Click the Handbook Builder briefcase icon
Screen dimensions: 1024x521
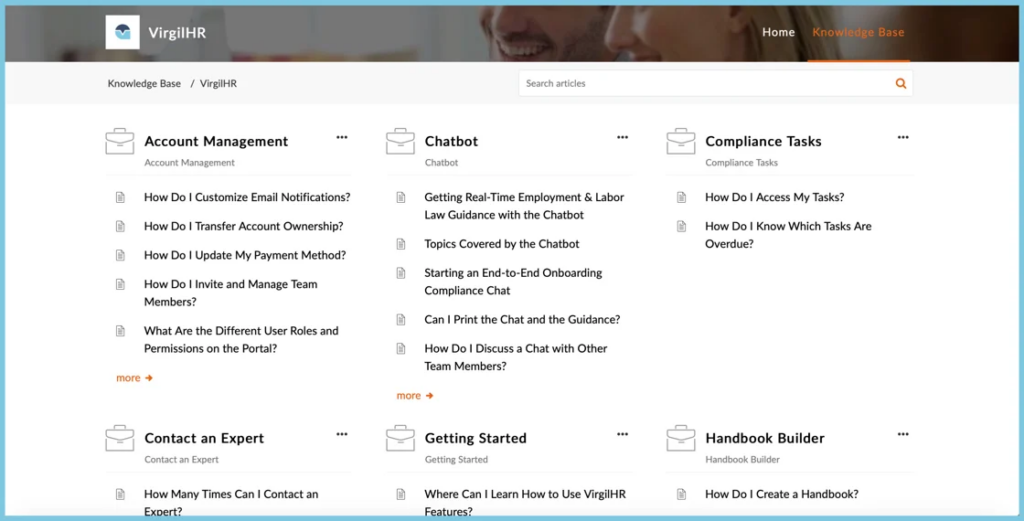point(680,438)
